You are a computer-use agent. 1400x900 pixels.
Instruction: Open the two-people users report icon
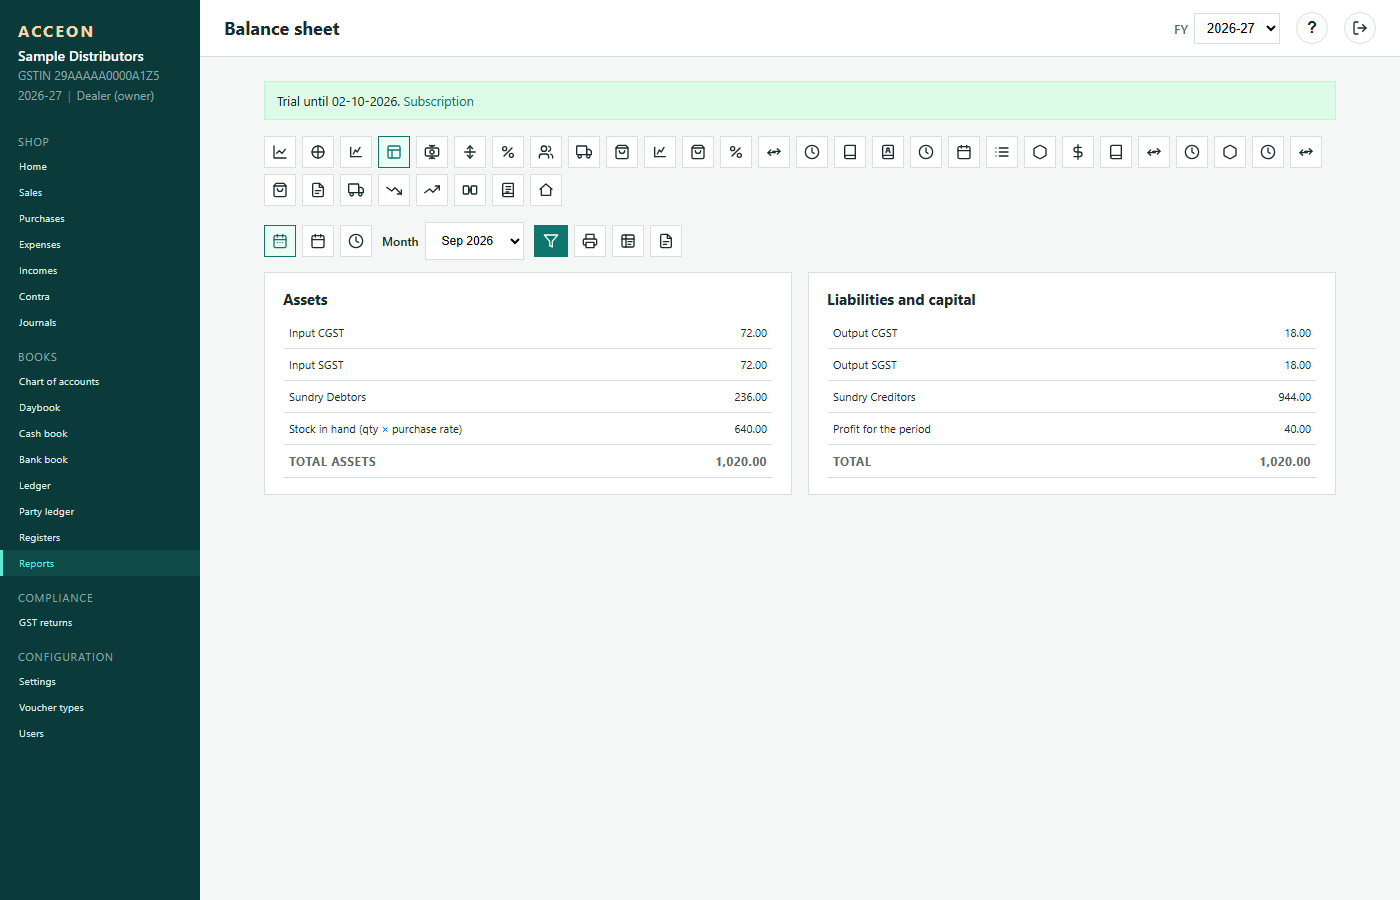coord(546,152)
